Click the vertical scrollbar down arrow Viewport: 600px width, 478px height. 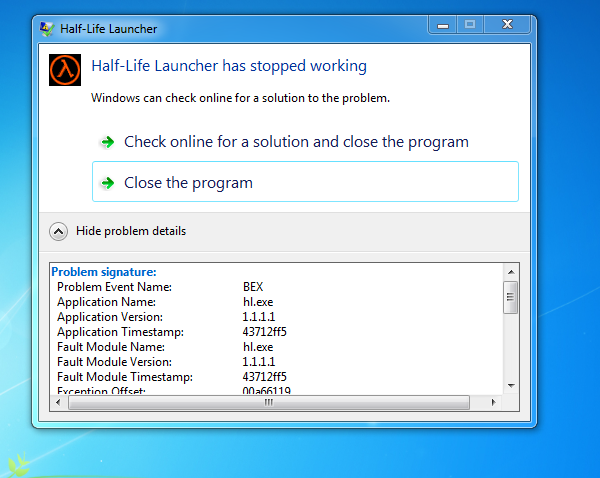click(511, 386)
